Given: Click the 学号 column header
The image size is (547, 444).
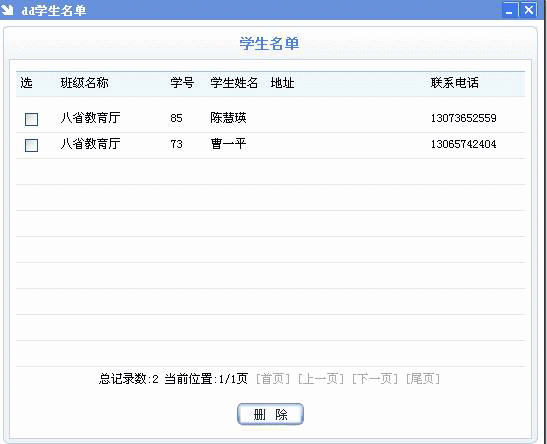Looking at the screenshot, I should pos(182,83).
